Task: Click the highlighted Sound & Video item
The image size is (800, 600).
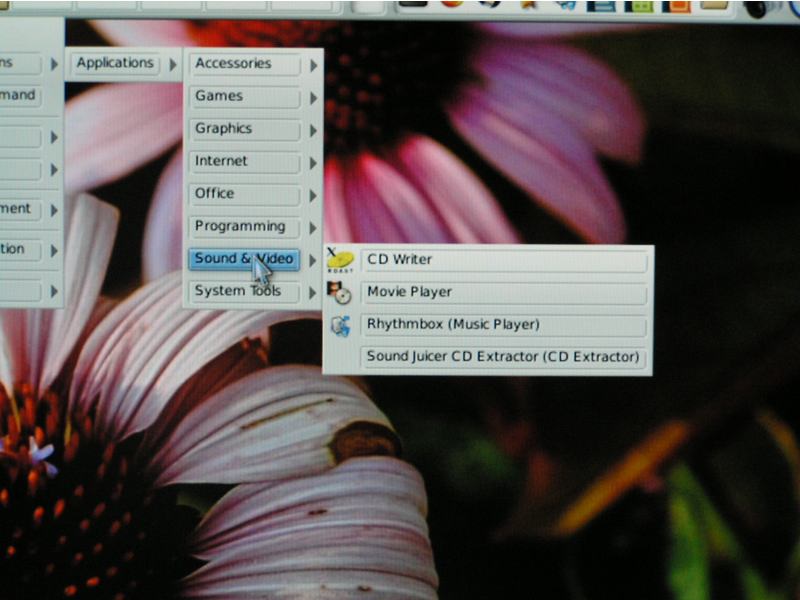Action: [245, 259]
